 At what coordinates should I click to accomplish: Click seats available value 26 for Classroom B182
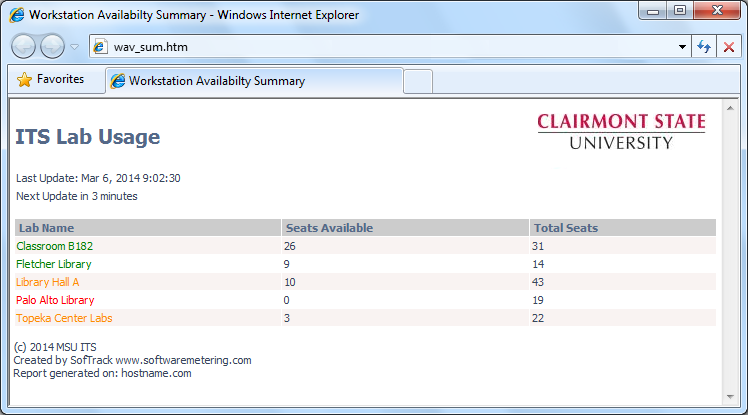click(290, 246)
